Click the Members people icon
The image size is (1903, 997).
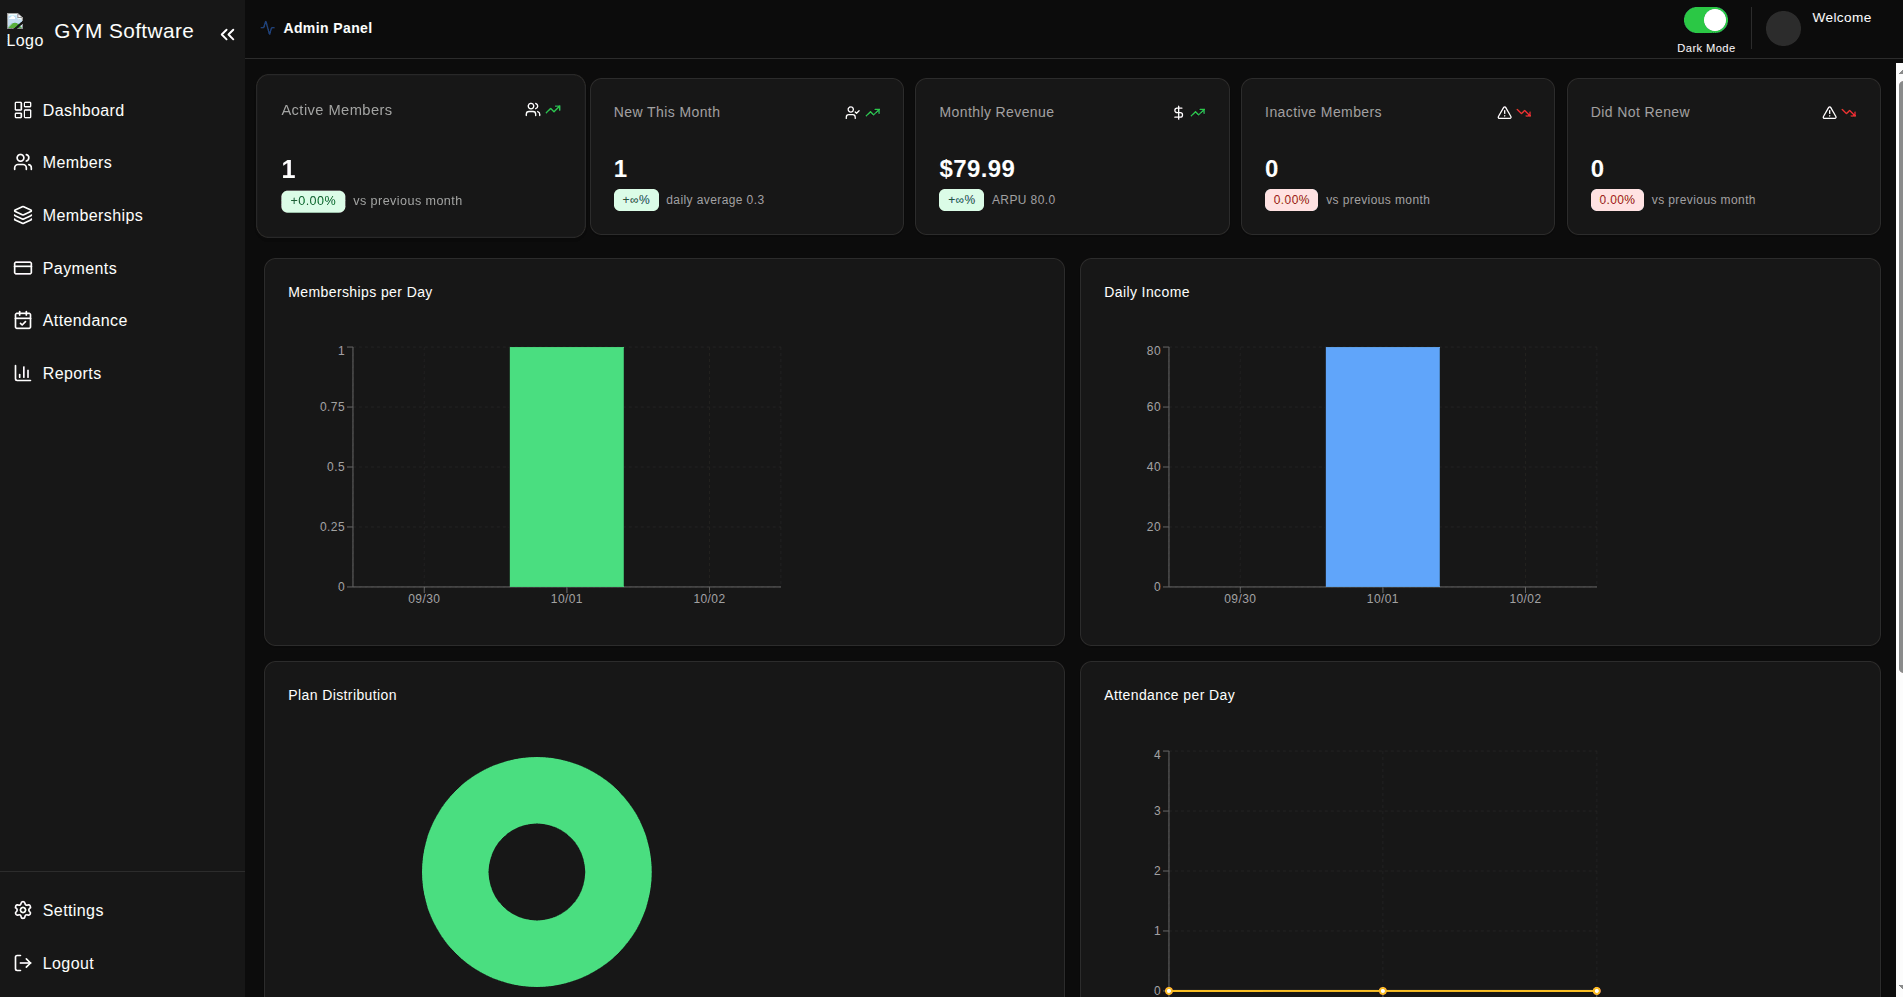23,162
